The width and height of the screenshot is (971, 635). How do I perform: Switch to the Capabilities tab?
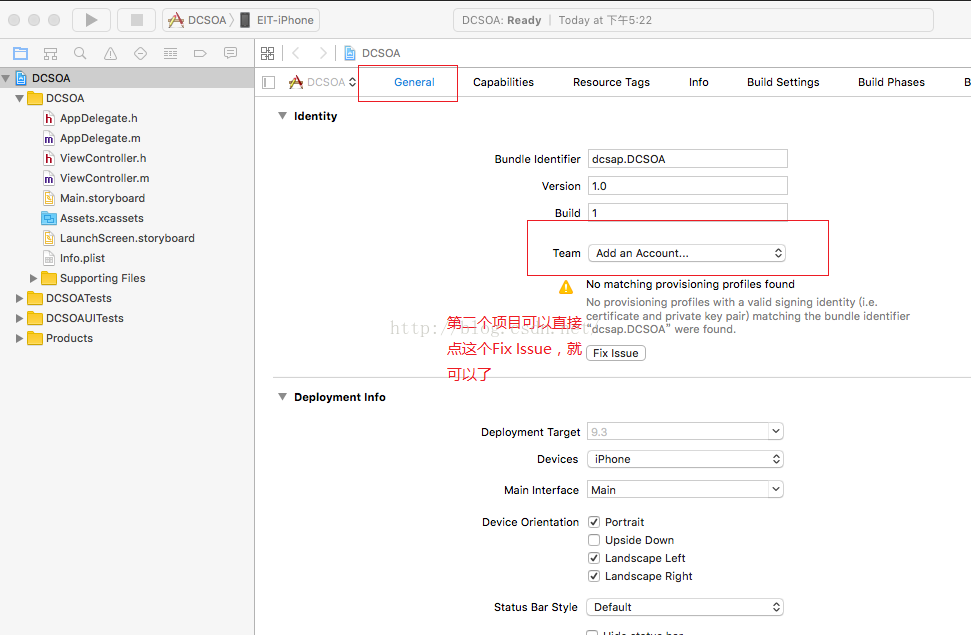coord(503,82)
